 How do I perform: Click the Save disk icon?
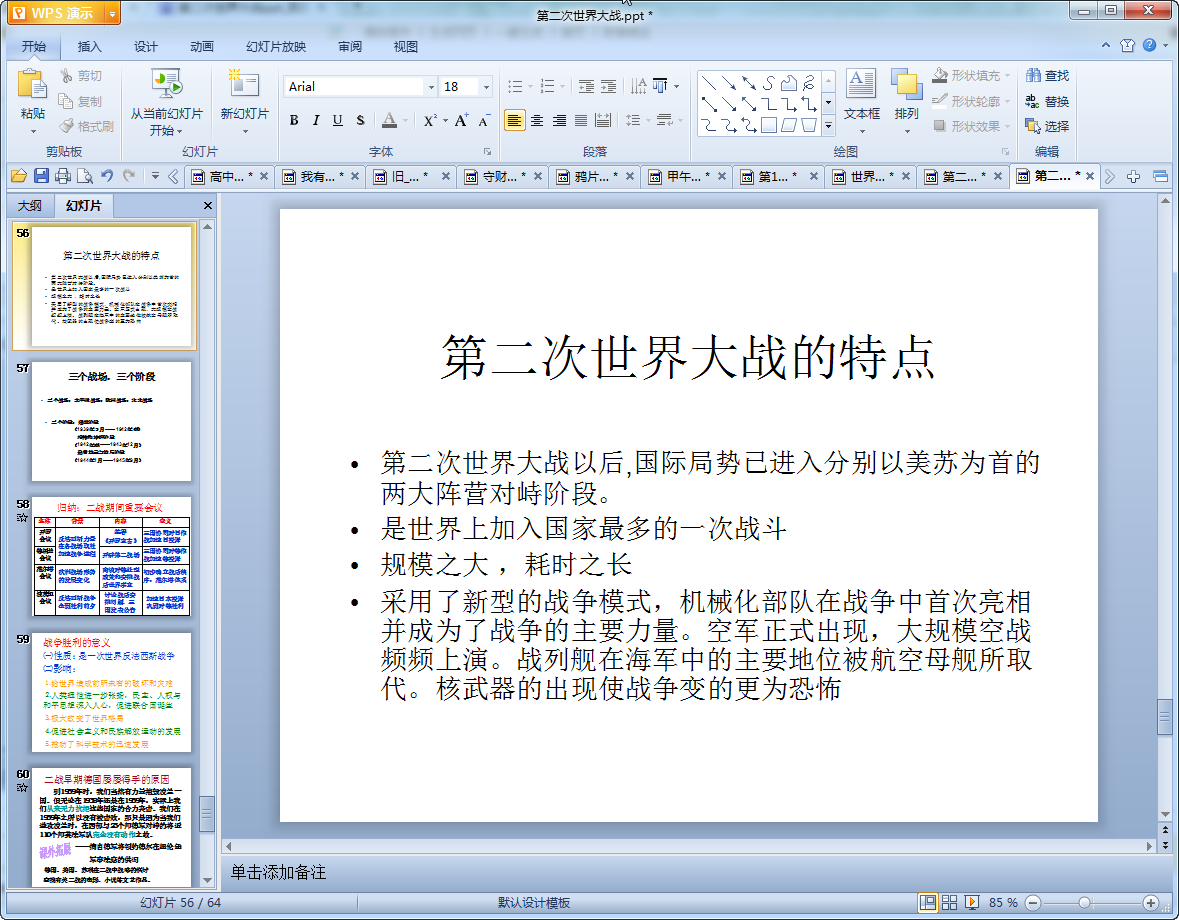(x=41, y=176)
